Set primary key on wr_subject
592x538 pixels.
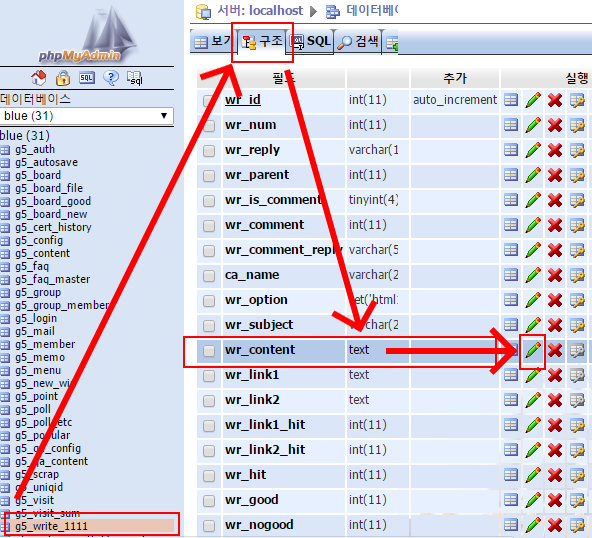point(577,325)
